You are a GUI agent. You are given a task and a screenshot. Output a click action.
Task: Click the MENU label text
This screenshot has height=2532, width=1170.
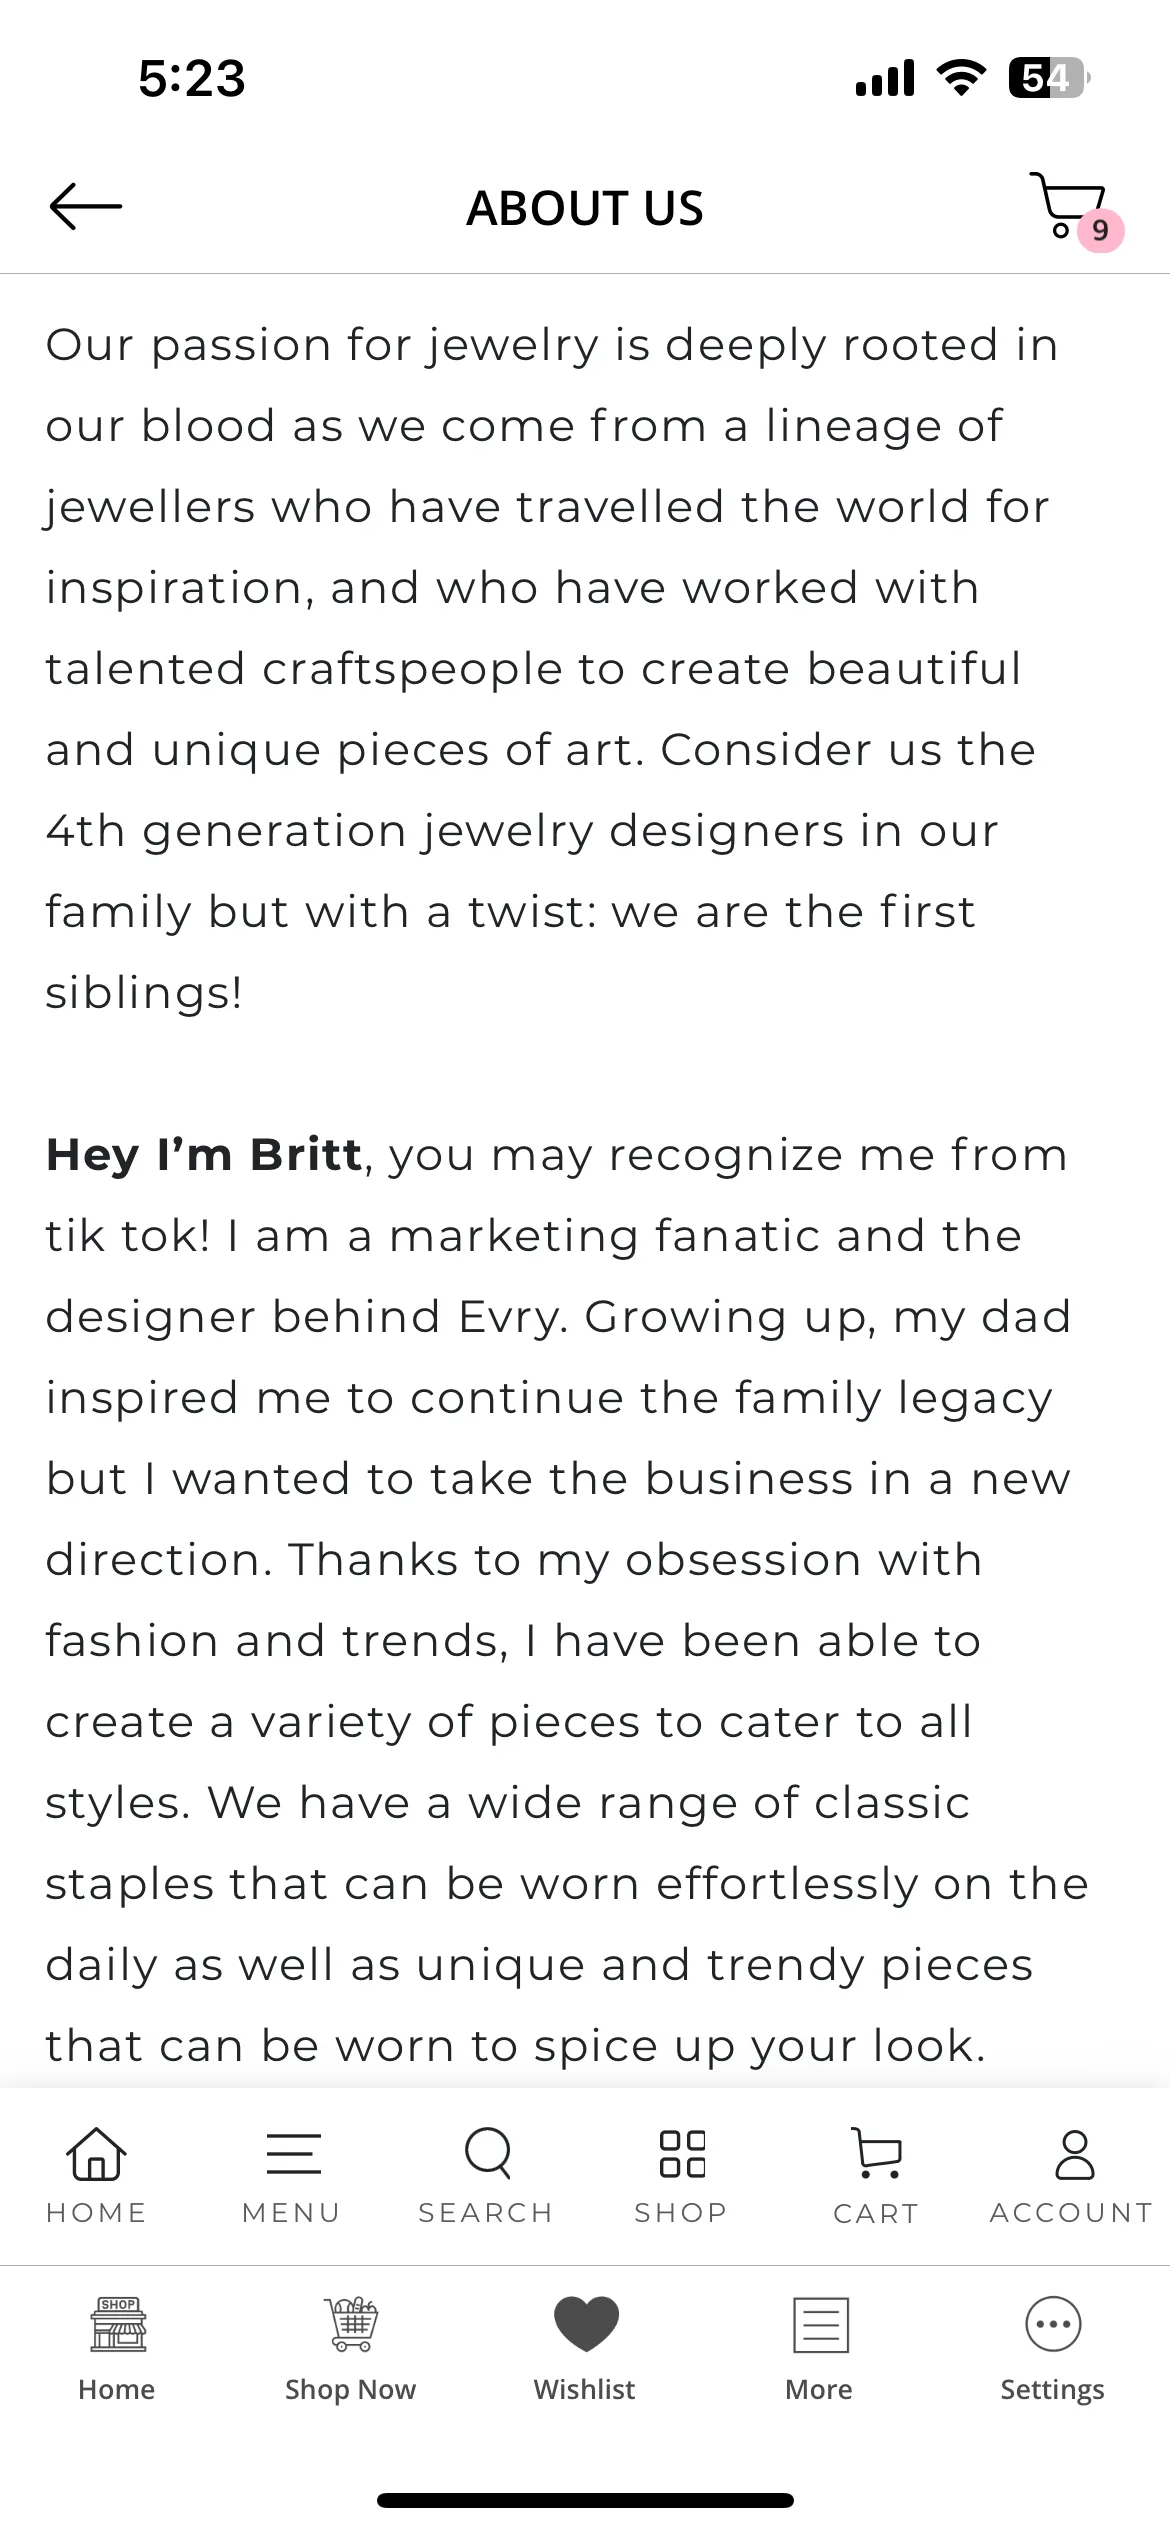[292, 2213]
